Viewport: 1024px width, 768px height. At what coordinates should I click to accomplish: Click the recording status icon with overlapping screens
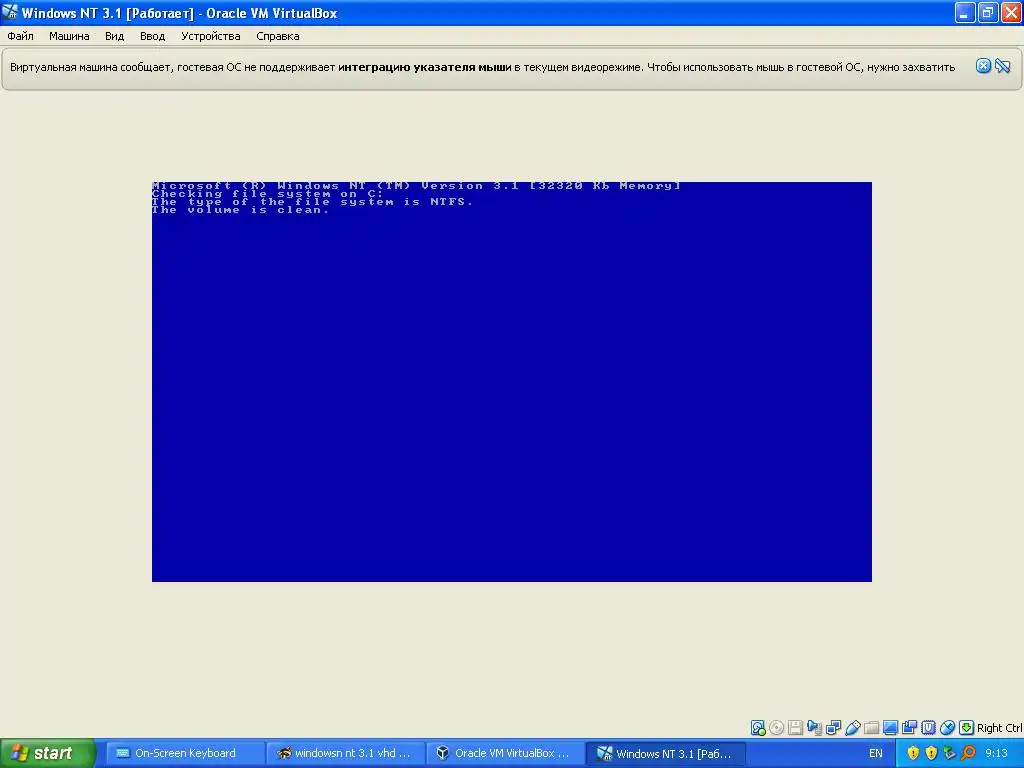tap(909, 728)
